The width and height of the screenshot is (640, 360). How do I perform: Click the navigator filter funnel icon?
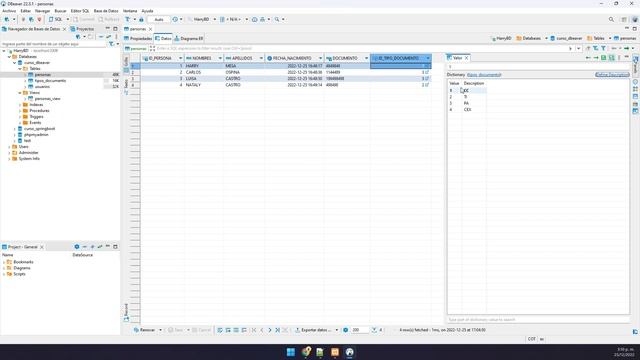pyautogui.click(x=111, y=44)
